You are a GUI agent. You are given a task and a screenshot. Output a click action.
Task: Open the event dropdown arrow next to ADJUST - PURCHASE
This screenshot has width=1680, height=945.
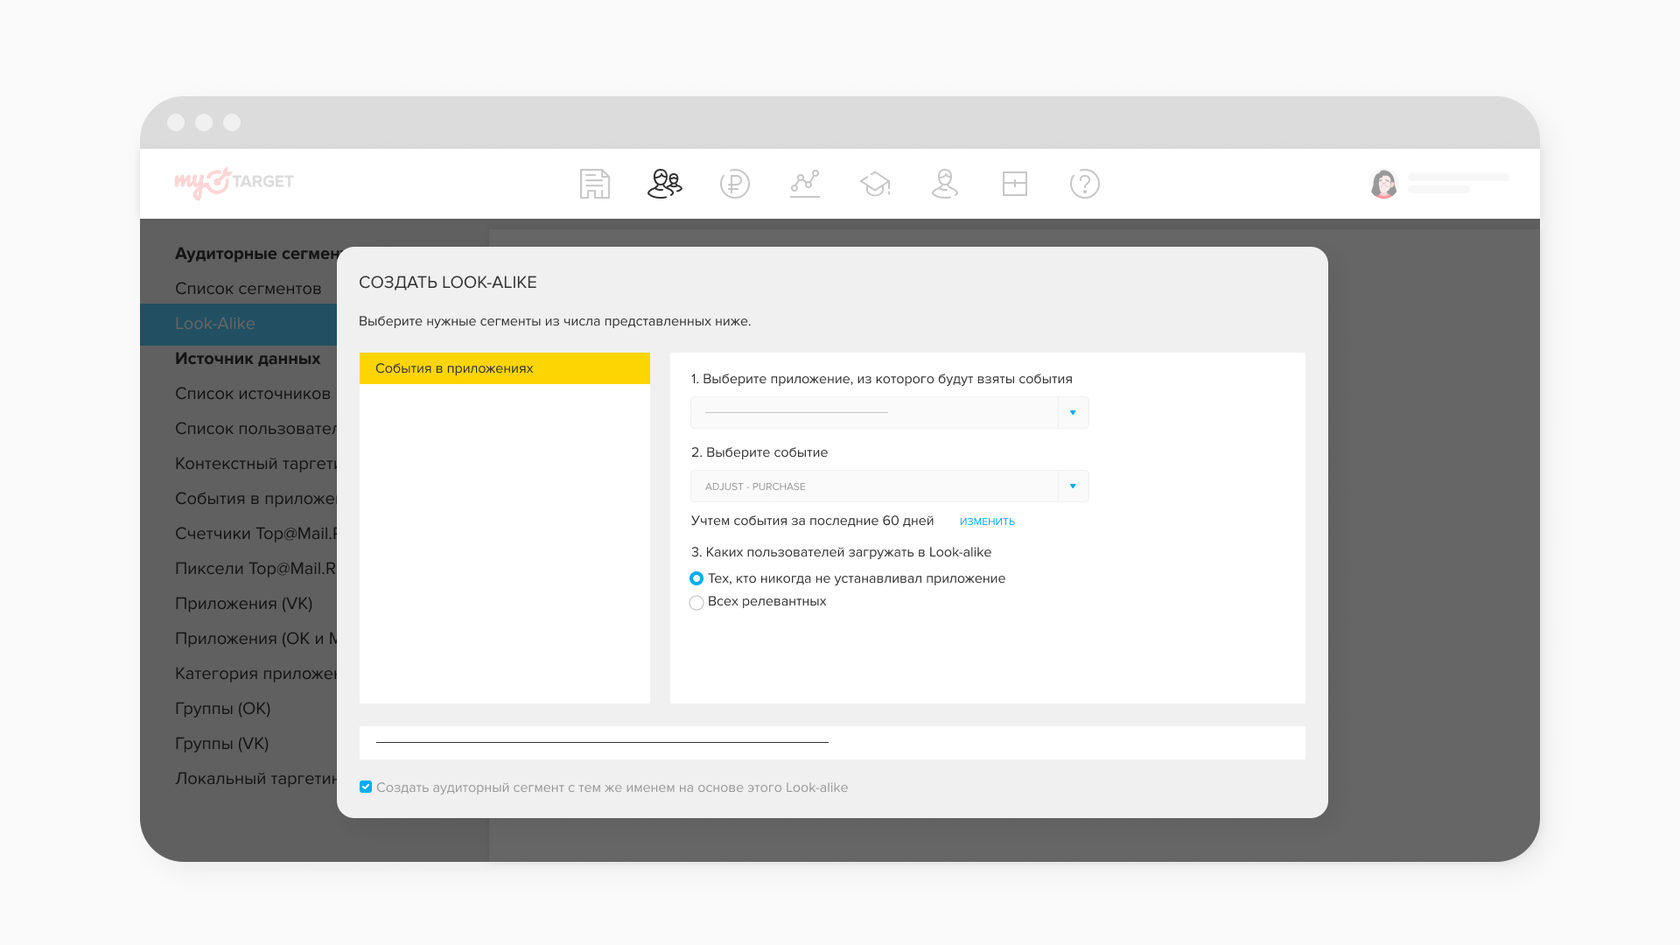(1073, 487)
